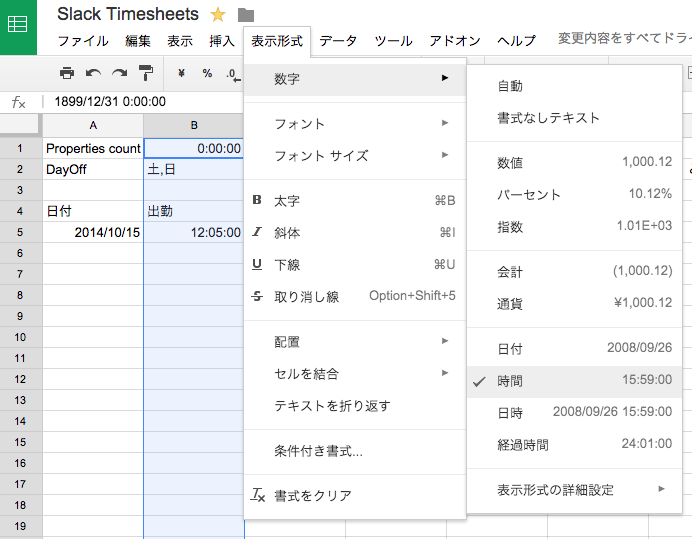Open the 挿入 menu

pyautogui.click(x=222, y=41)
